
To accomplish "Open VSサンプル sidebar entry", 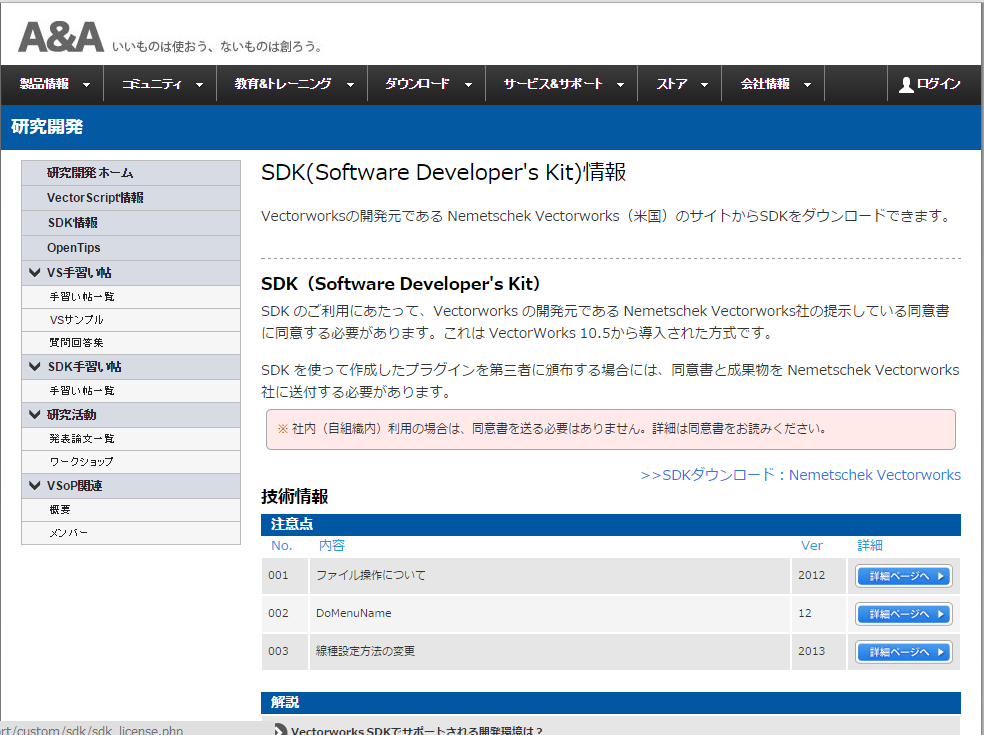I will click(131, 320).
